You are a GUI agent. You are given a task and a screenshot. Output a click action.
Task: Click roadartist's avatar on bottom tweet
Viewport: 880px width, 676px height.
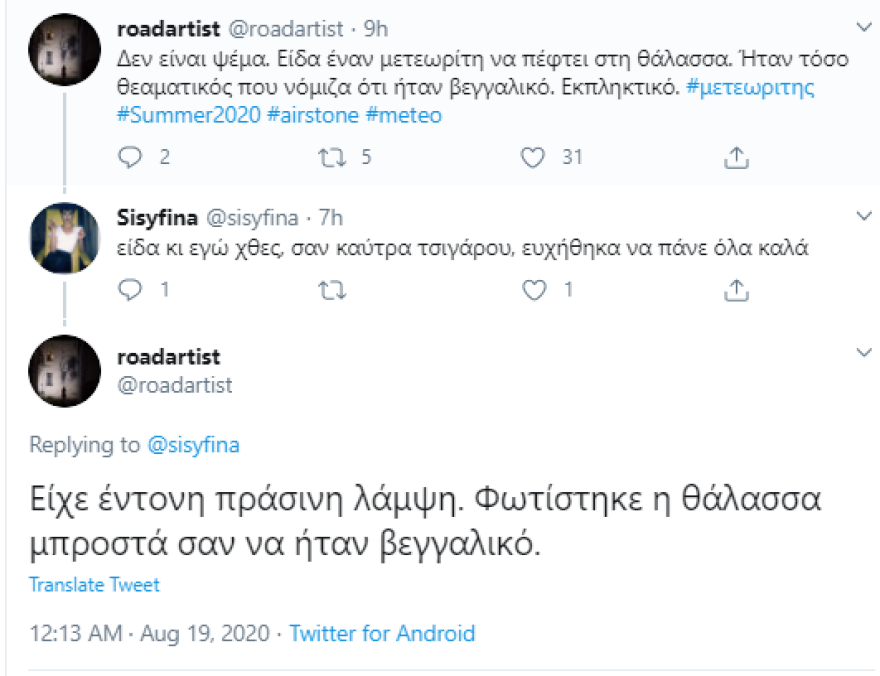point(64,371)
